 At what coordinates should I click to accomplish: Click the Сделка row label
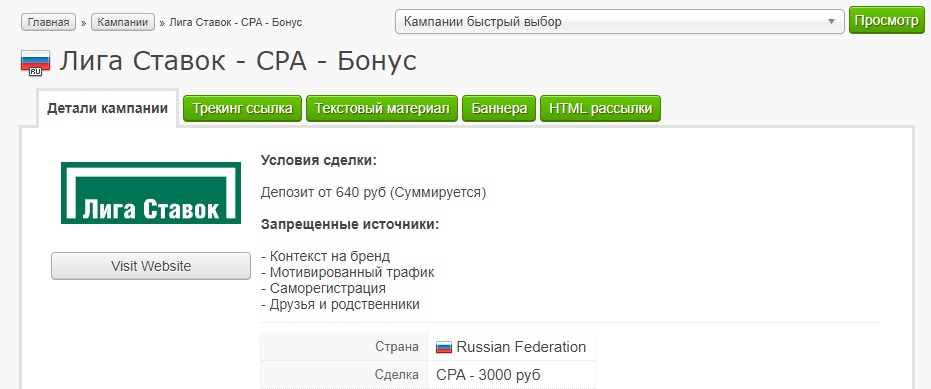397,375
